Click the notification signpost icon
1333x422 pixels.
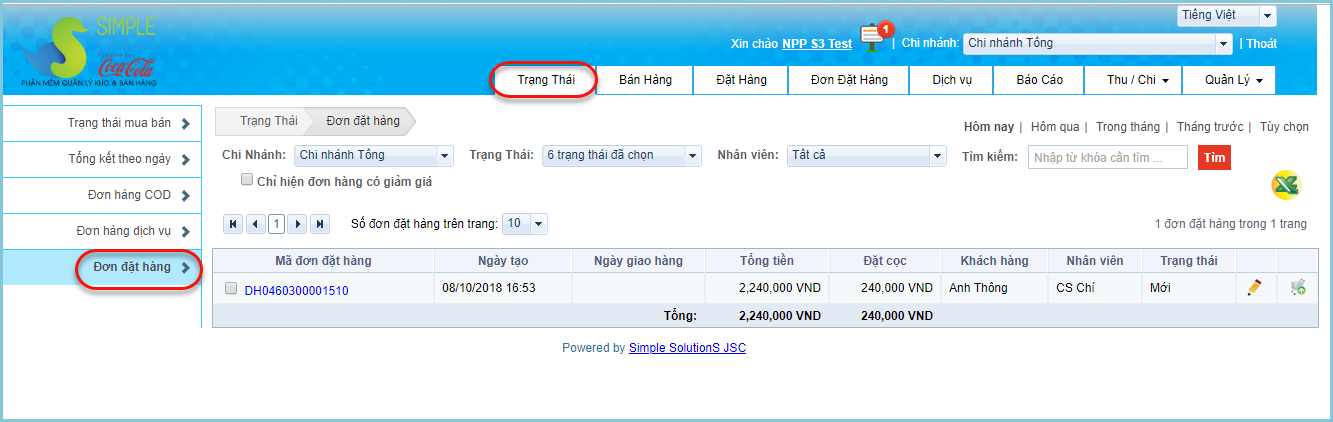[x=874, y=37]
